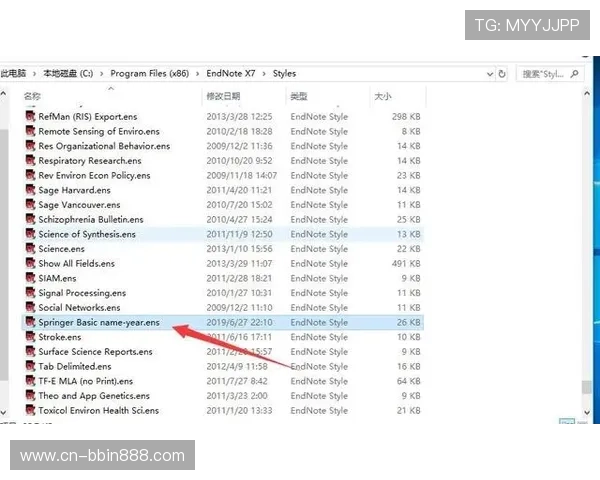Image resolution: width=600 pixels, height=480 pixels.
Task: Select file name "Social Networks.ens"
Action: point(79,307)
